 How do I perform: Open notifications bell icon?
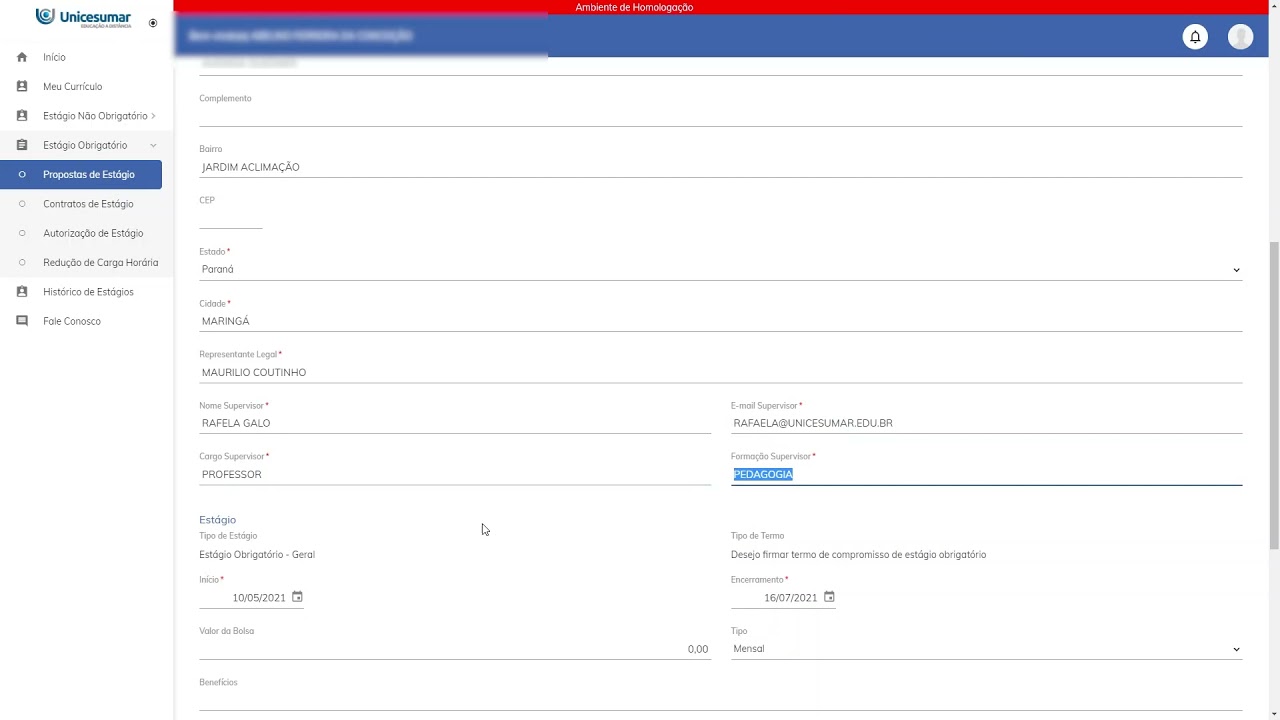point(1195,37)
